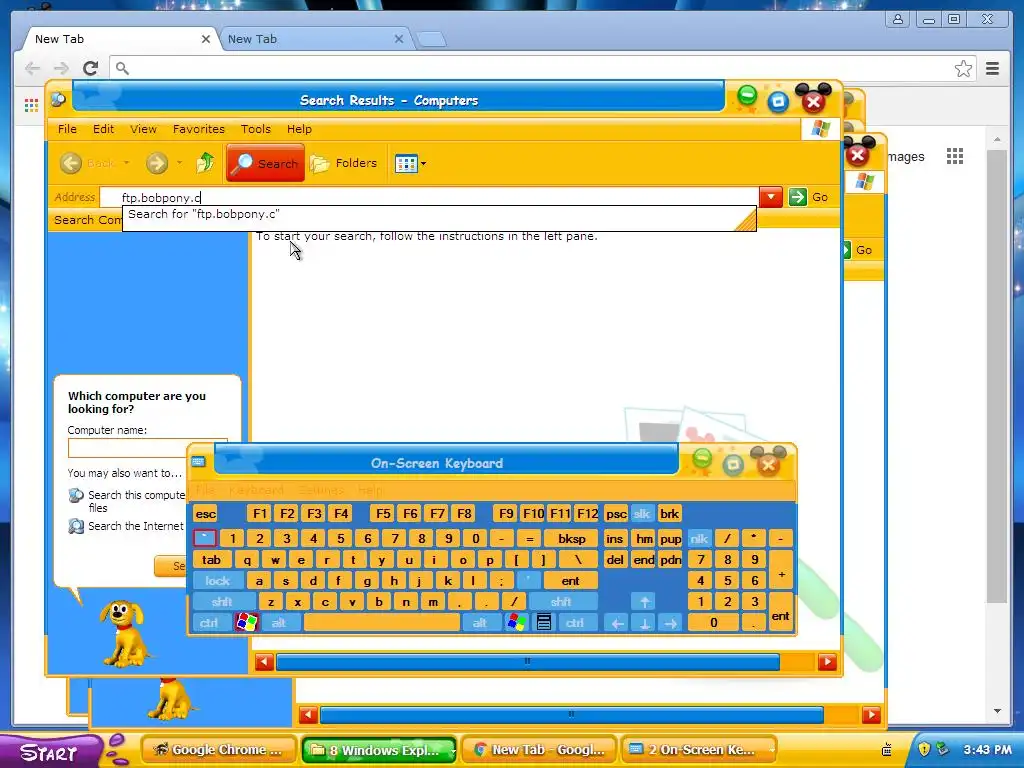The image size is (1024, 768).
Task: Open the Folders toolbar button
Action: coord(344,163)
